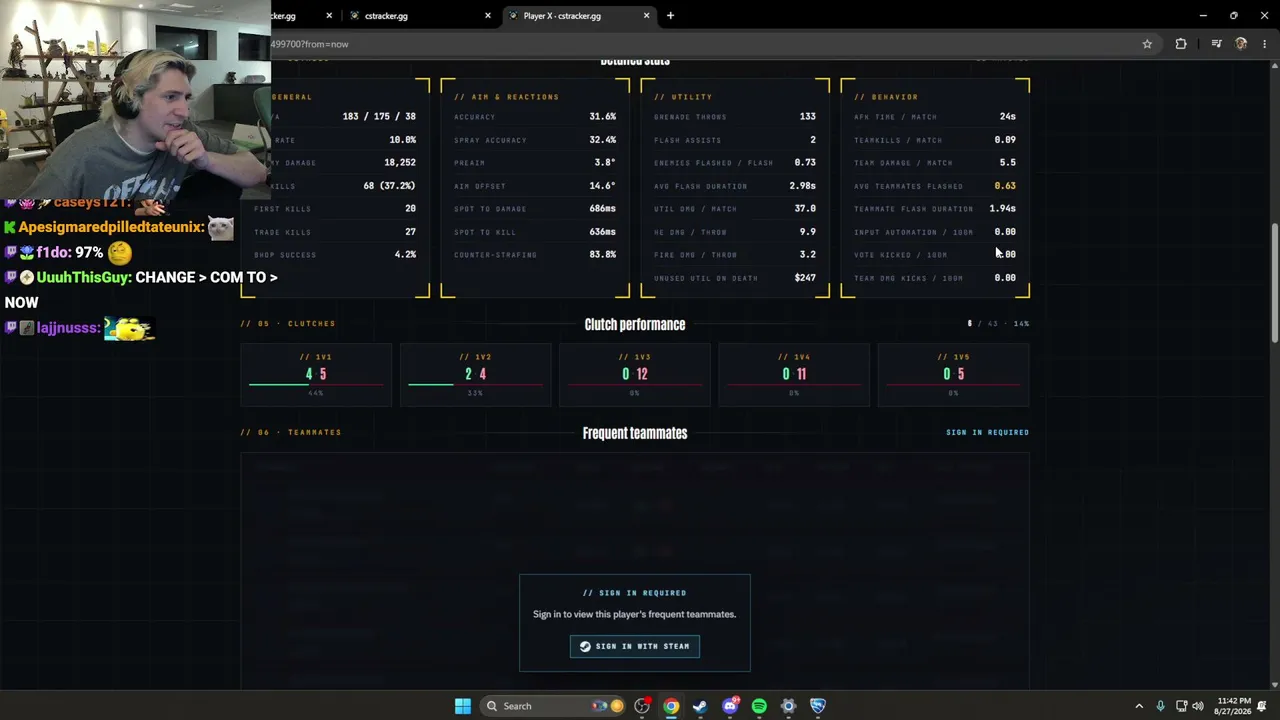The width and height of the screenshot is (1280, 720).
Task: Click the Sign in with Steam button
Action: pos(635,646)
